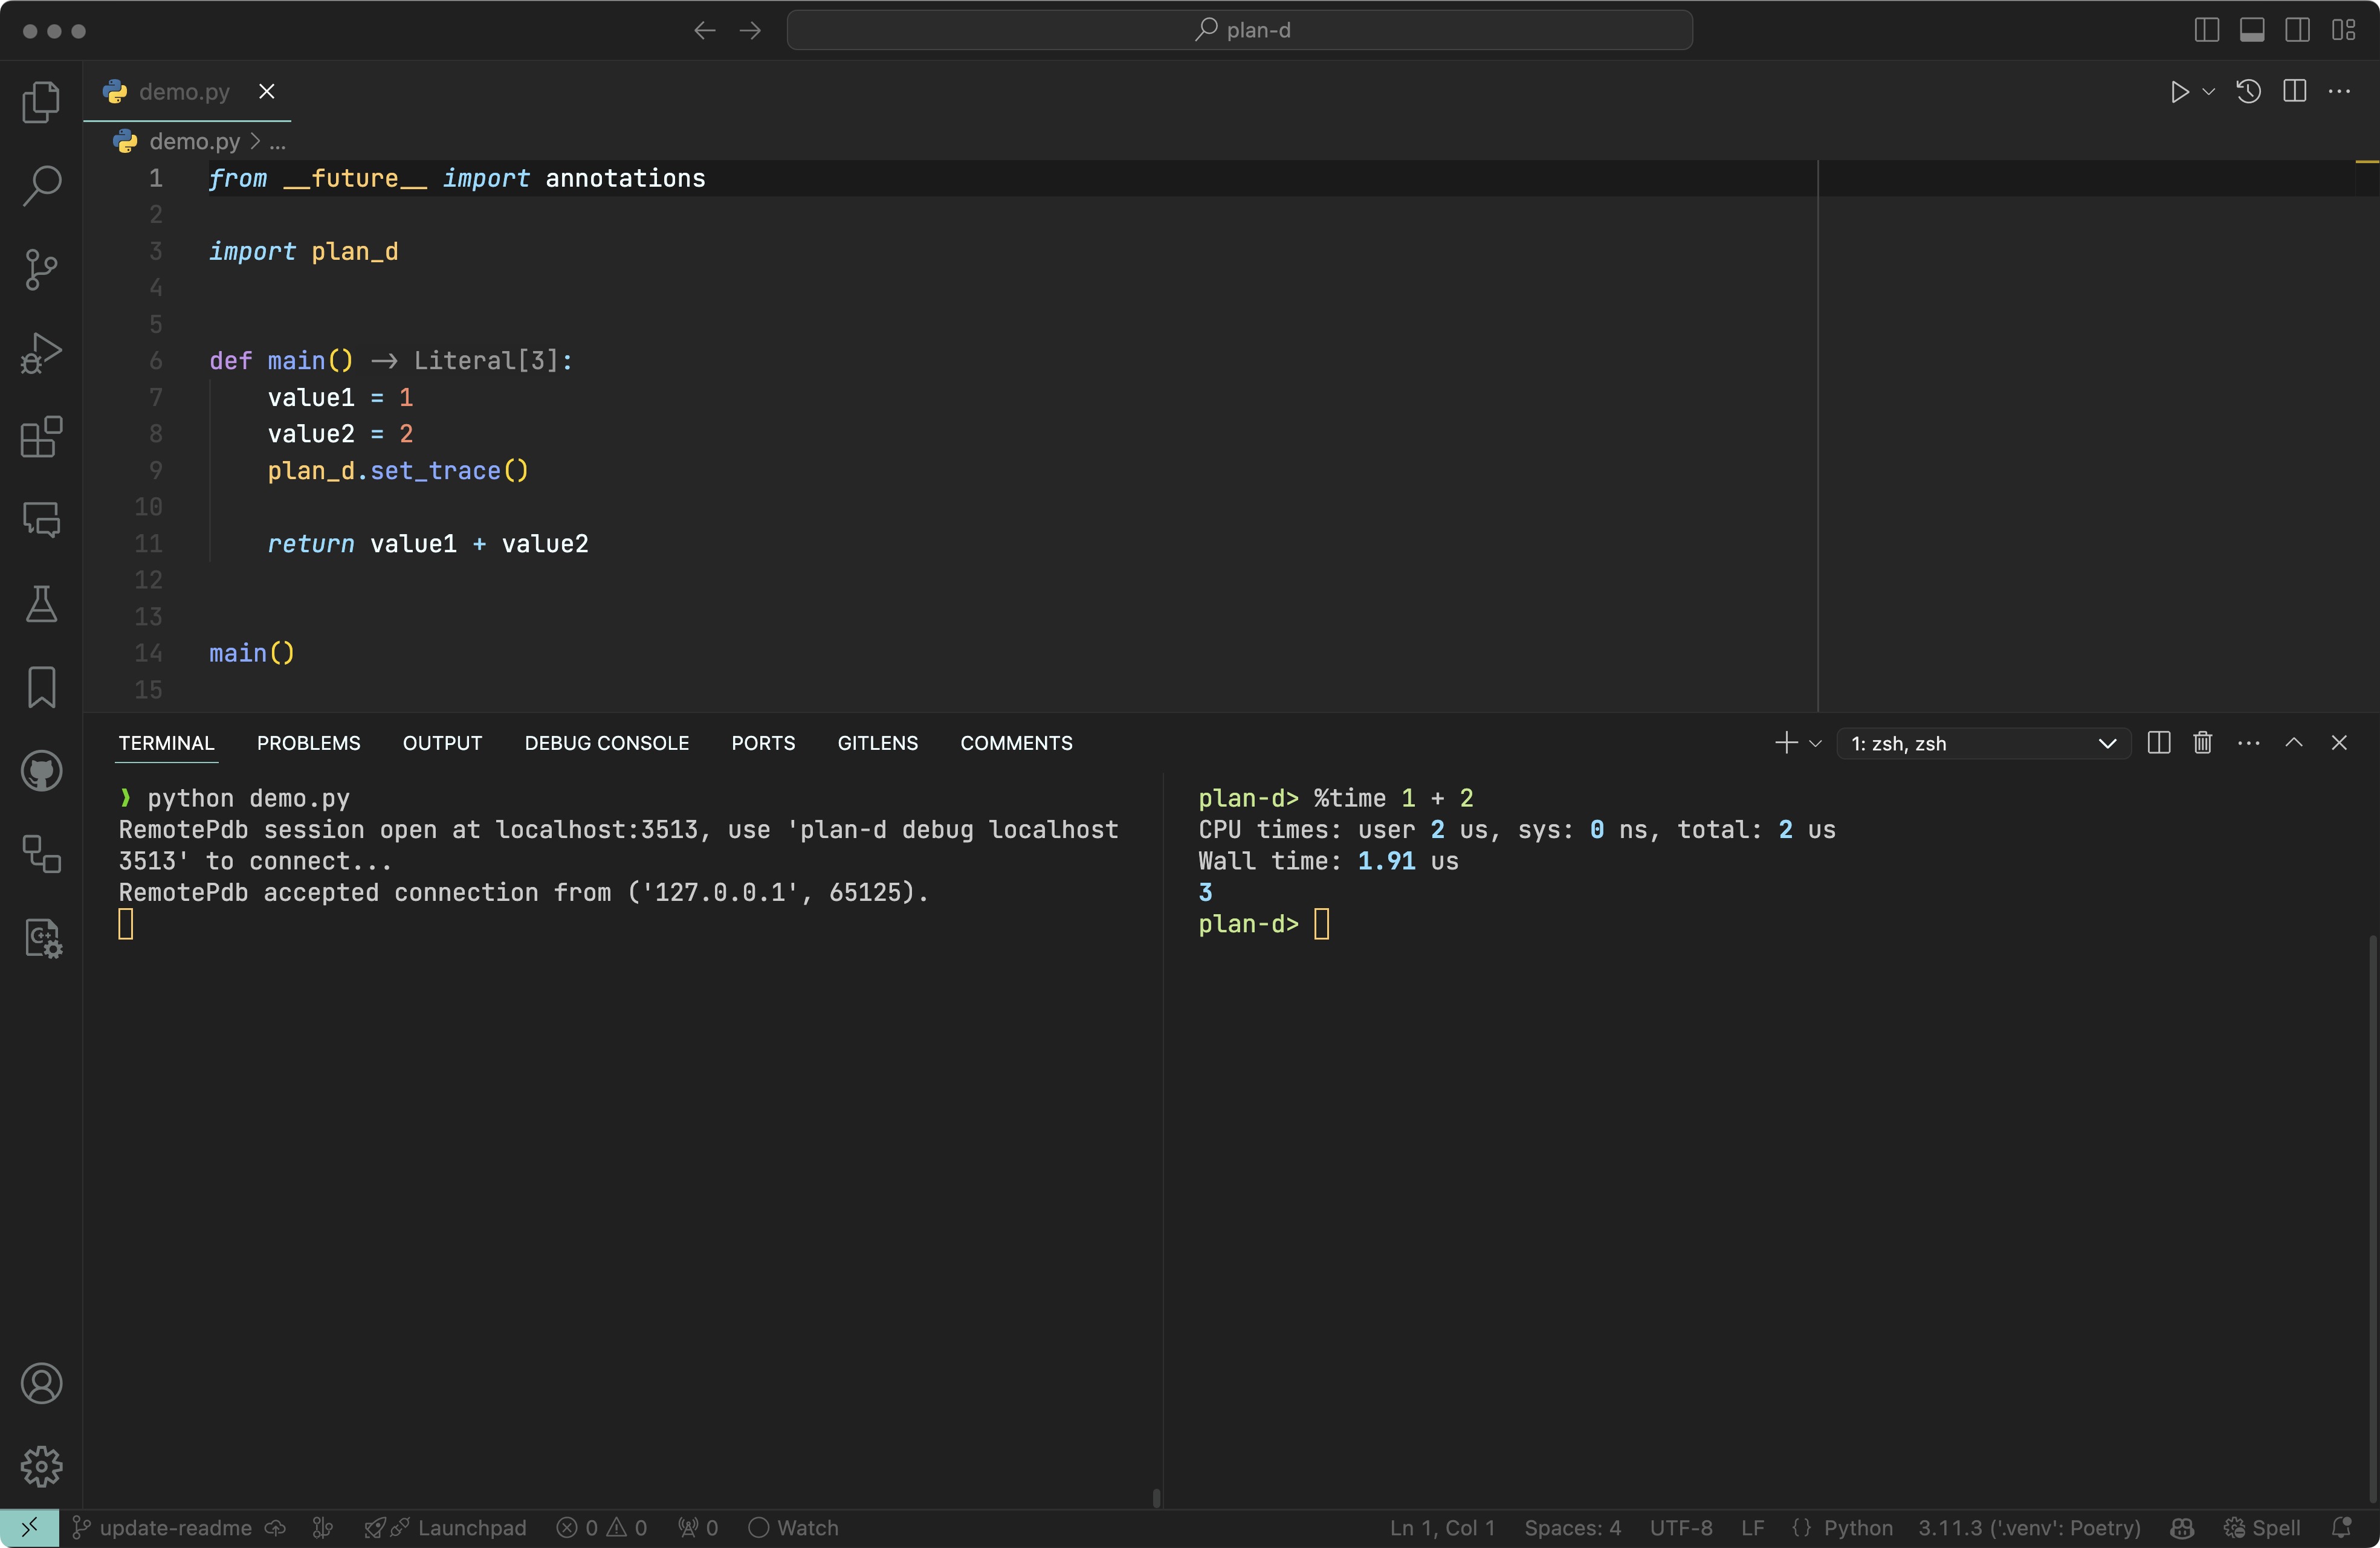Expand new terminal launch profile chevron
The width and height of the screenshot is (2380, 1548).
tap(1816, 743)
